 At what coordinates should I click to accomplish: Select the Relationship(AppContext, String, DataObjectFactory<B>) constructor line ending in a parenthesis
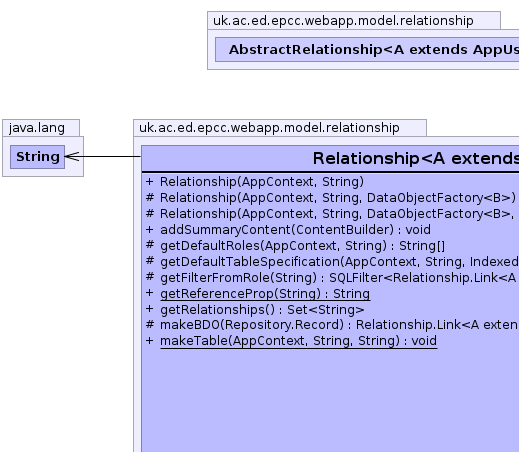[x=338, y=198]
